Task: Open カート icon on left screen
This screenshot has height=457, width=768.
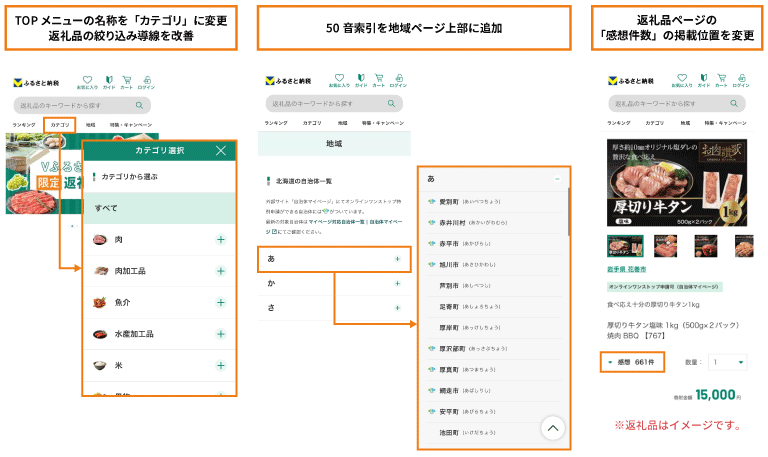Action: [126, 82]
